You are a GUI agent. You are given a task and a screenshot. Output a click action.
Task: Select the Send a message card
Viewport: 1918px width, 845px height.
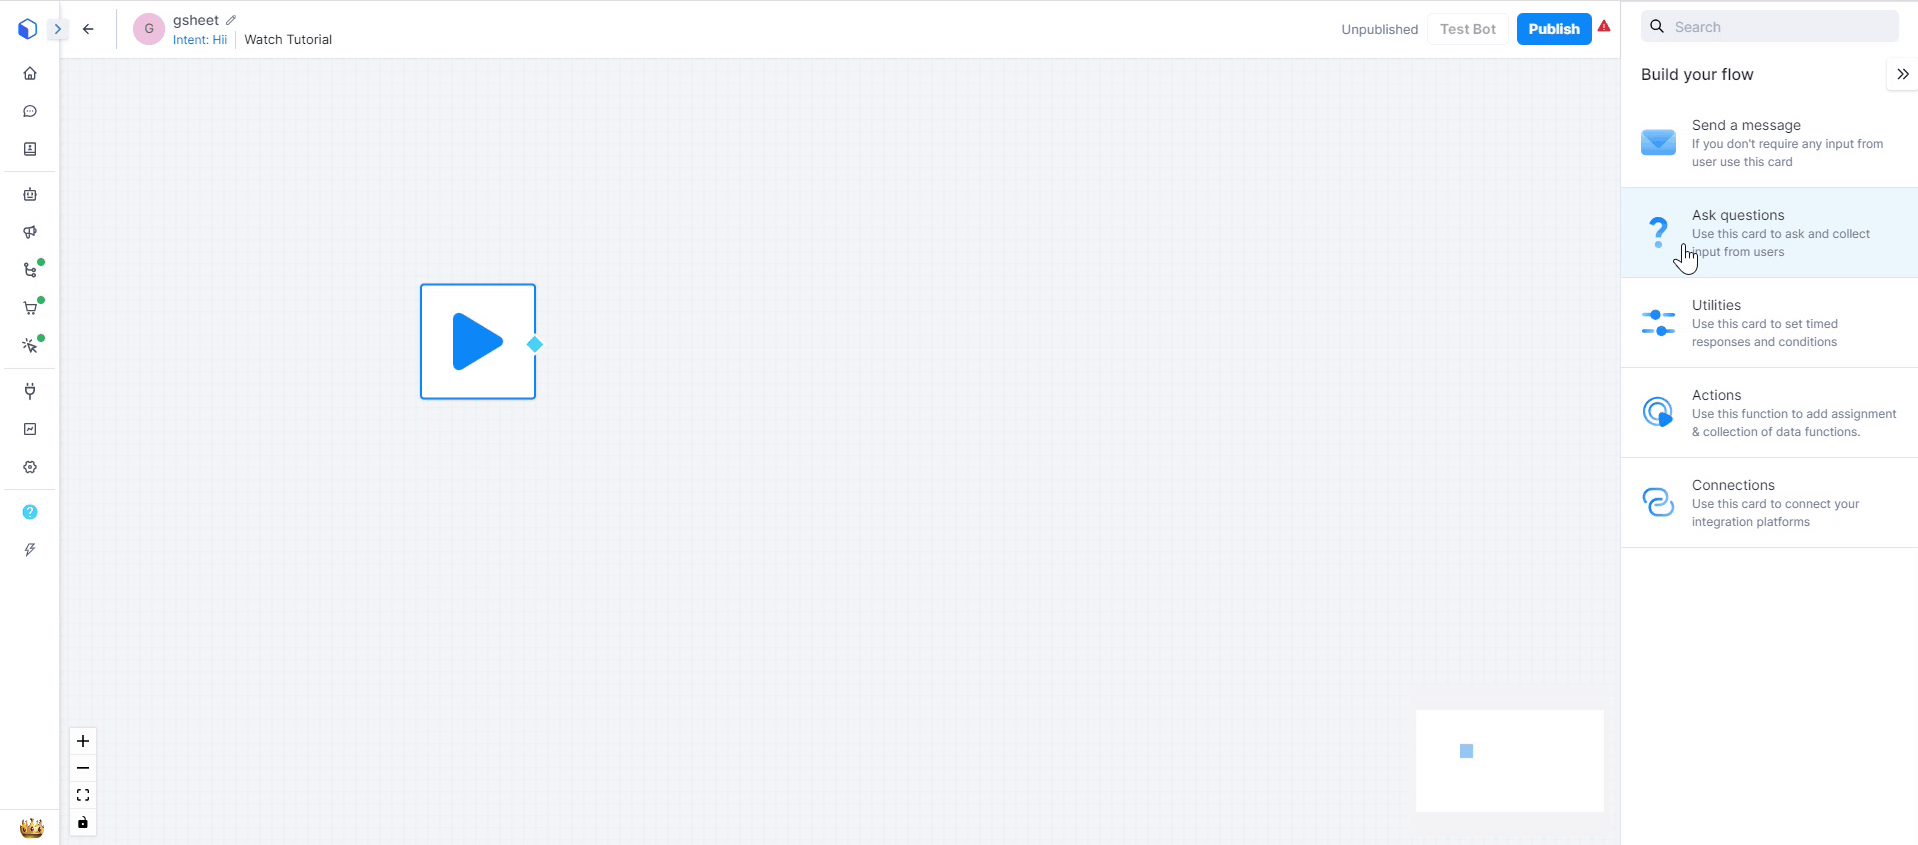point(1768,143)
